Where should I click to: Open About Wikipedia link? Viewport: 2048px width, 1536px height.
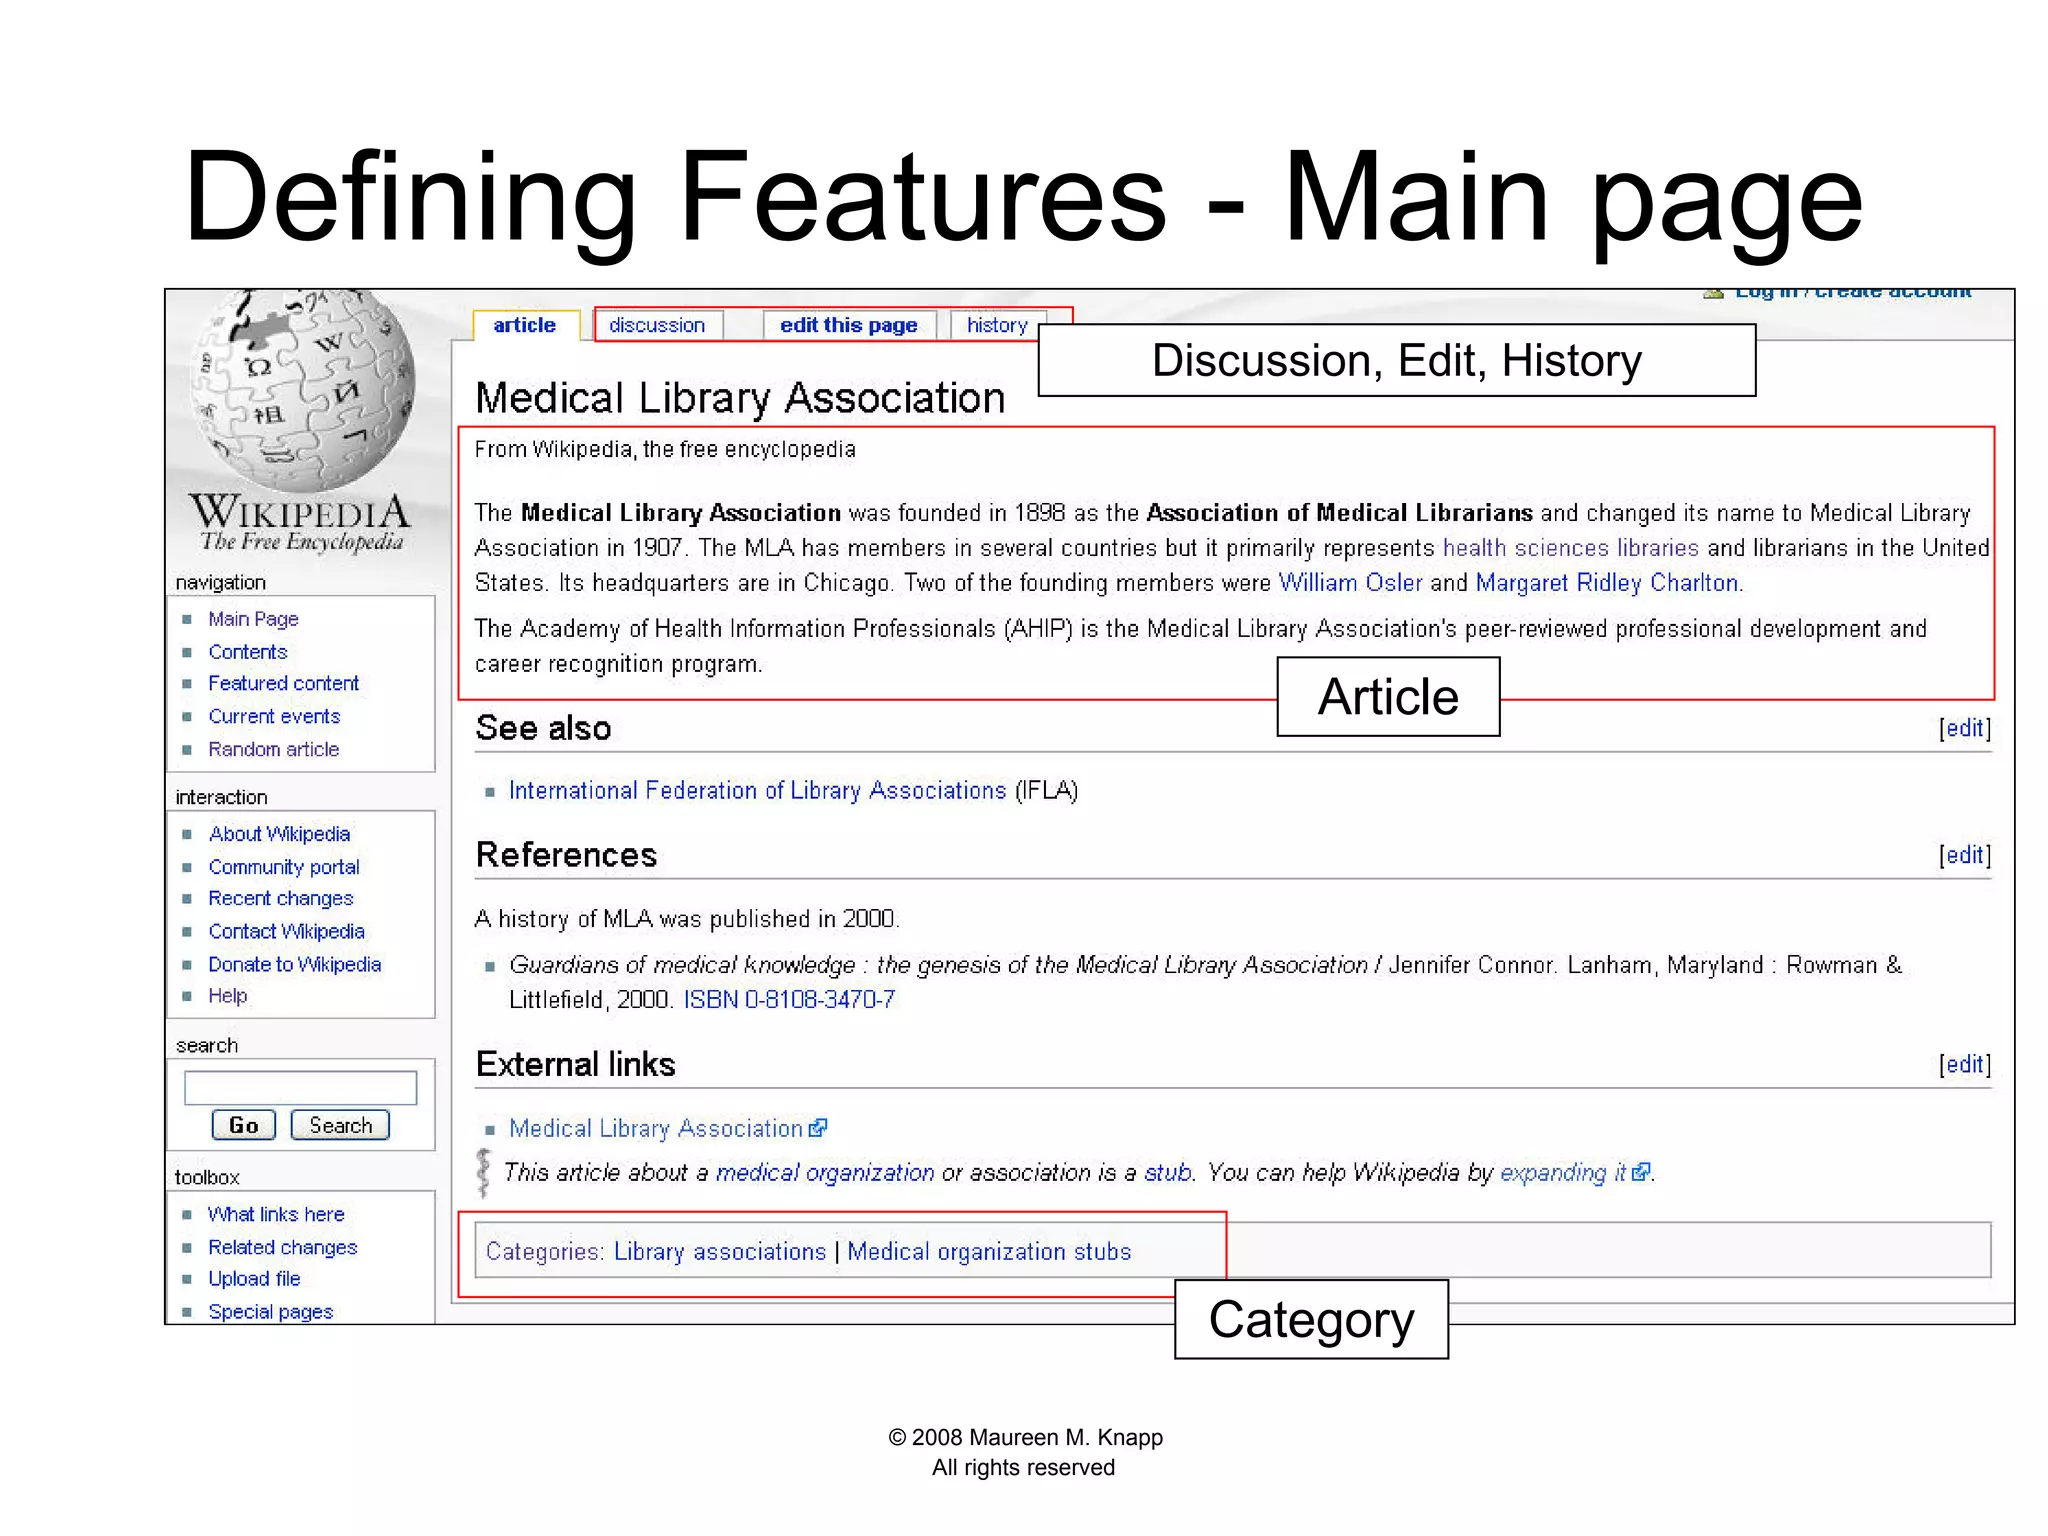click(279, 834)
